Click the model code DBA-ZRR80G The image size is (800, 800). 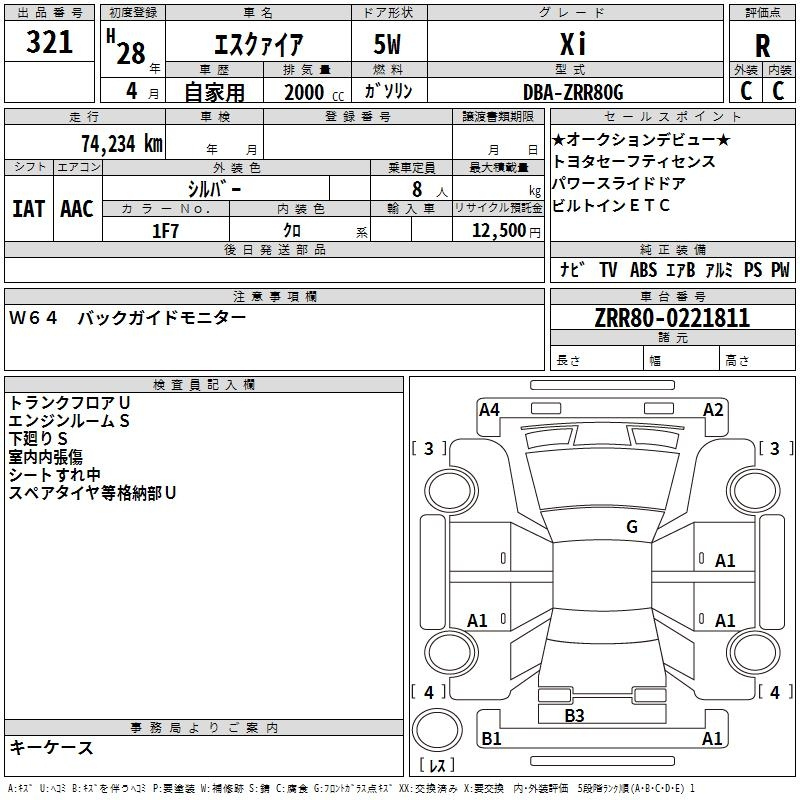click(573, 92)
